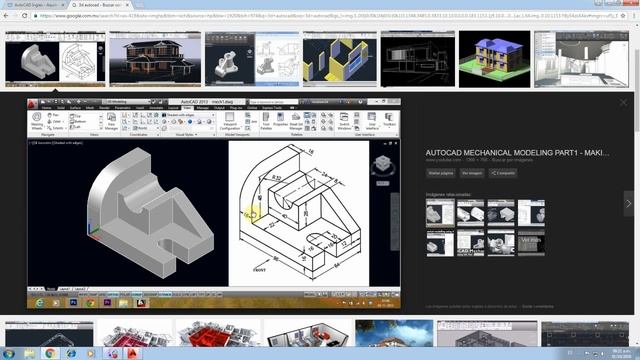The height and width of the screenshot is (360, 640).
Task: Launch Internet Explorer from the taskbar
Action: point(71,353)
